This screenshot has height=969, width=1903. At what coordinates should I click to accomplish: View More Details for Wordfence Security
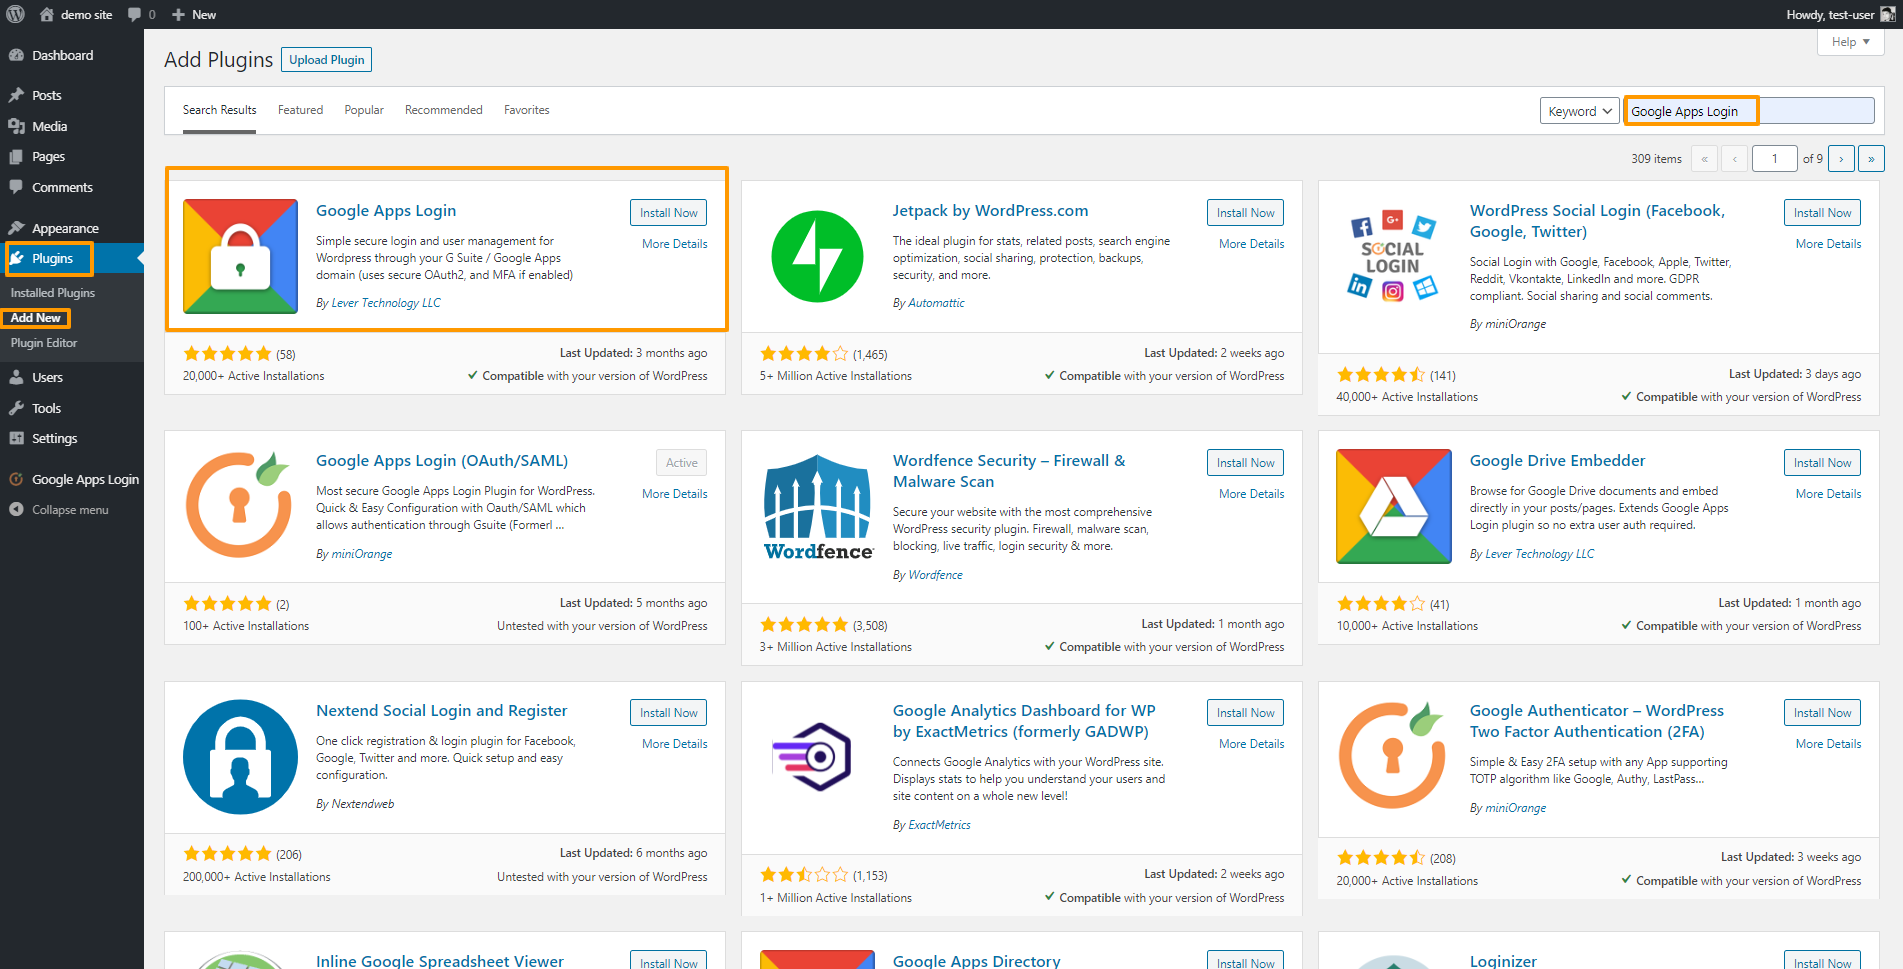1251,494
